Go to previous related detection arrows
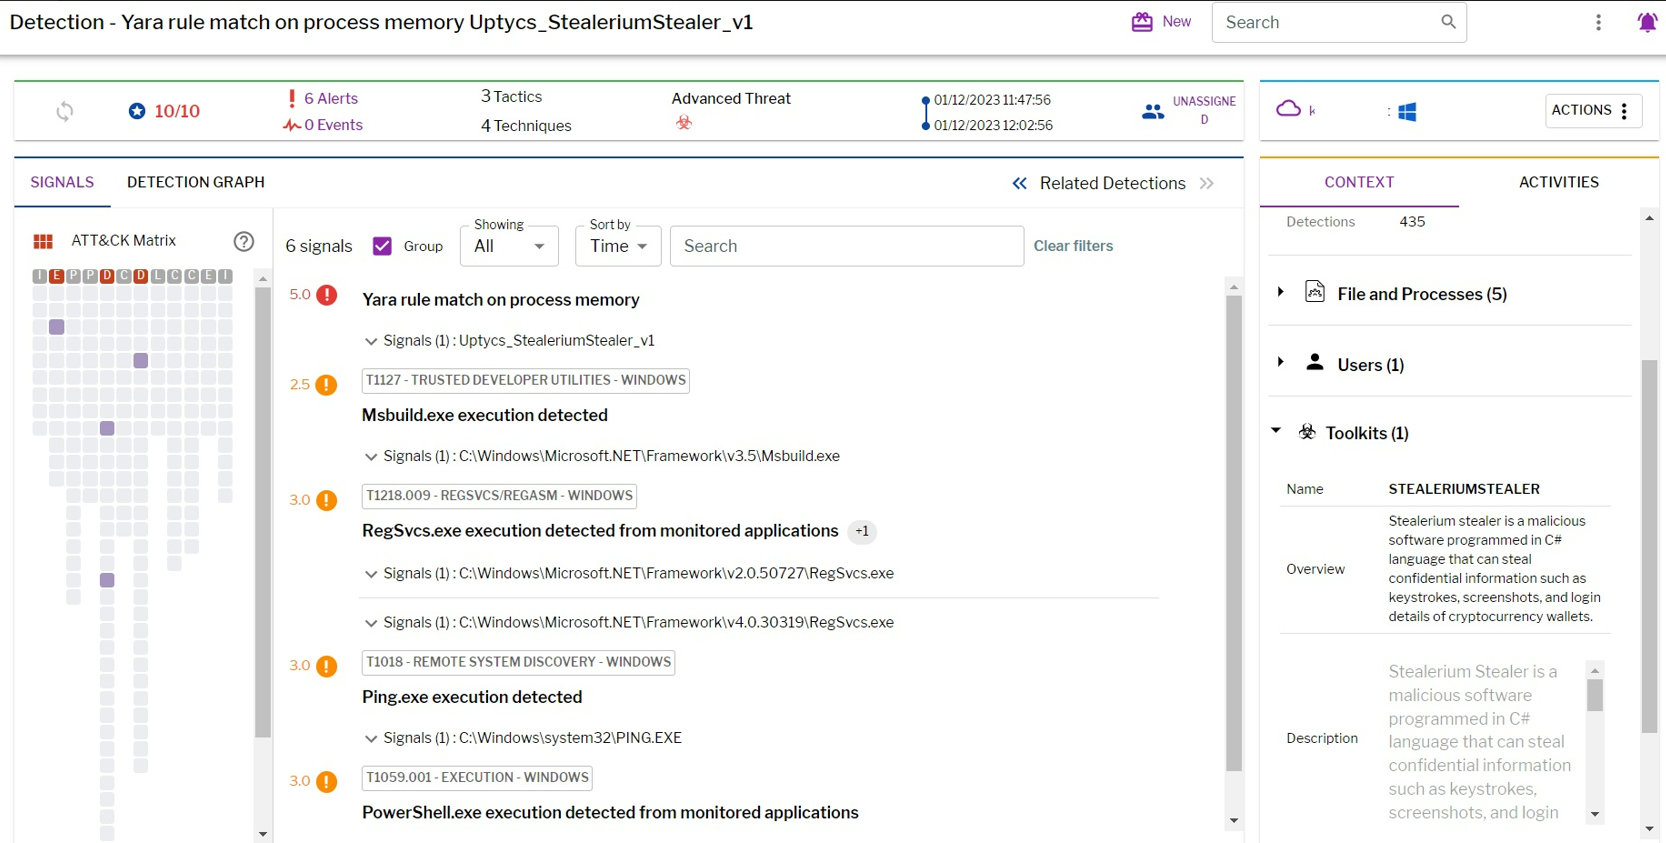 [1019, 183]
